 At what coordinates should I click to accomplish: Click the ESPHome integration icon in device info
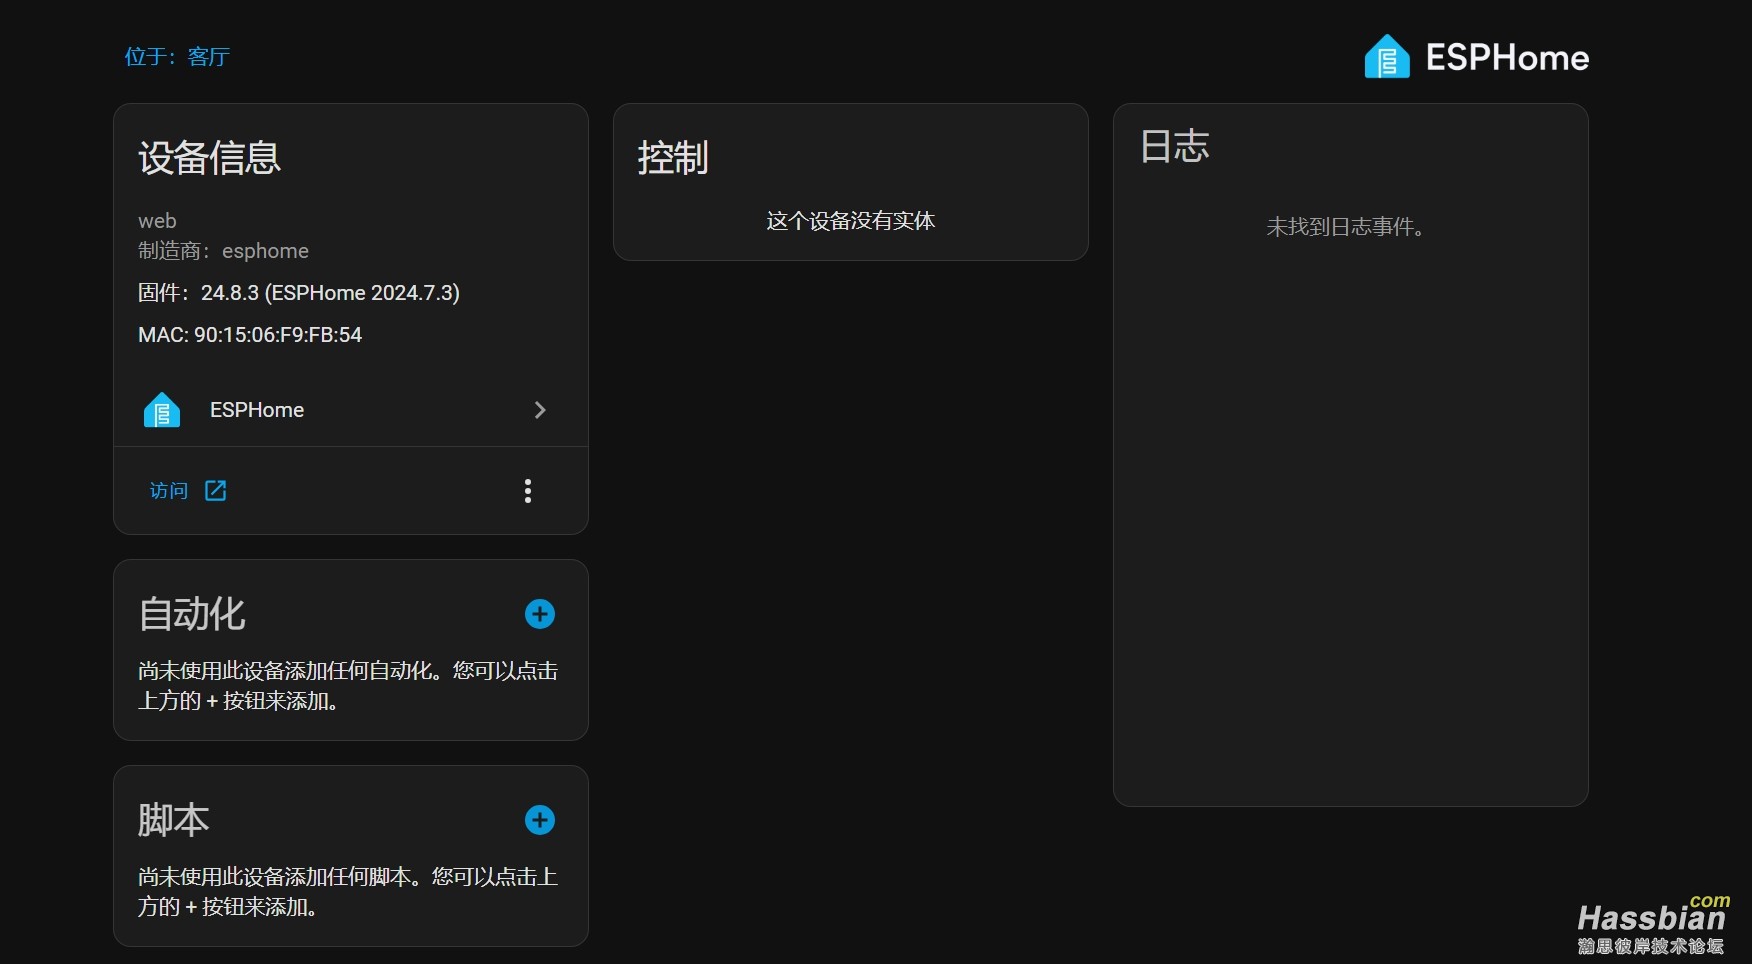(x=162, y=410)
